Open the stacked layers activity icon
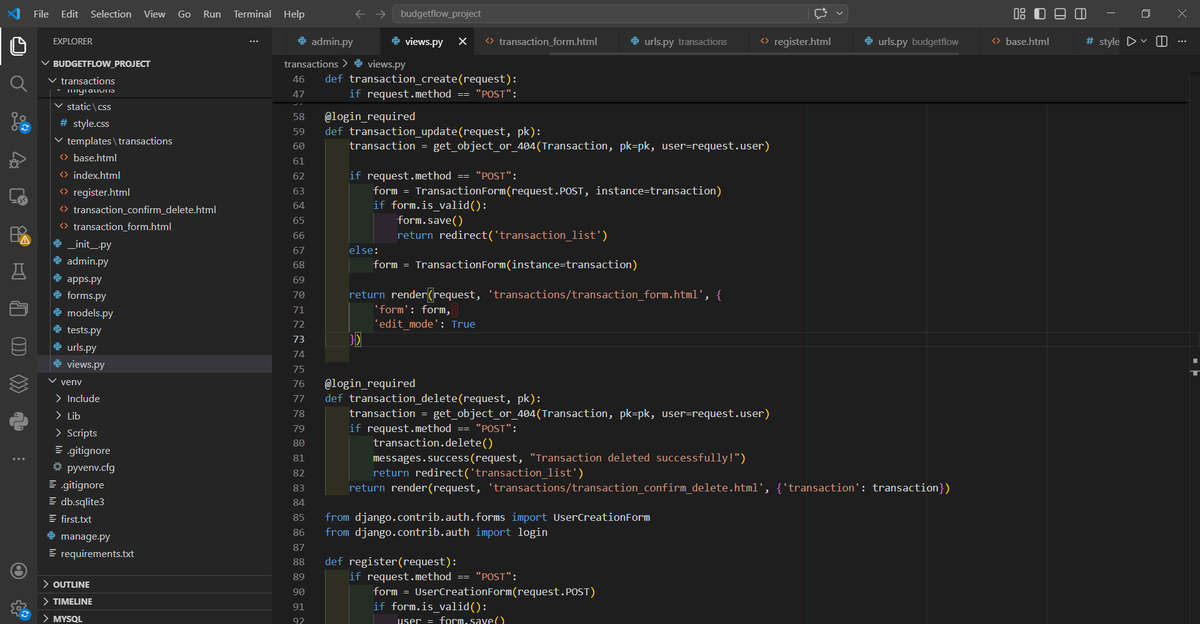The image size is (1200, 624). click(19, 384)
